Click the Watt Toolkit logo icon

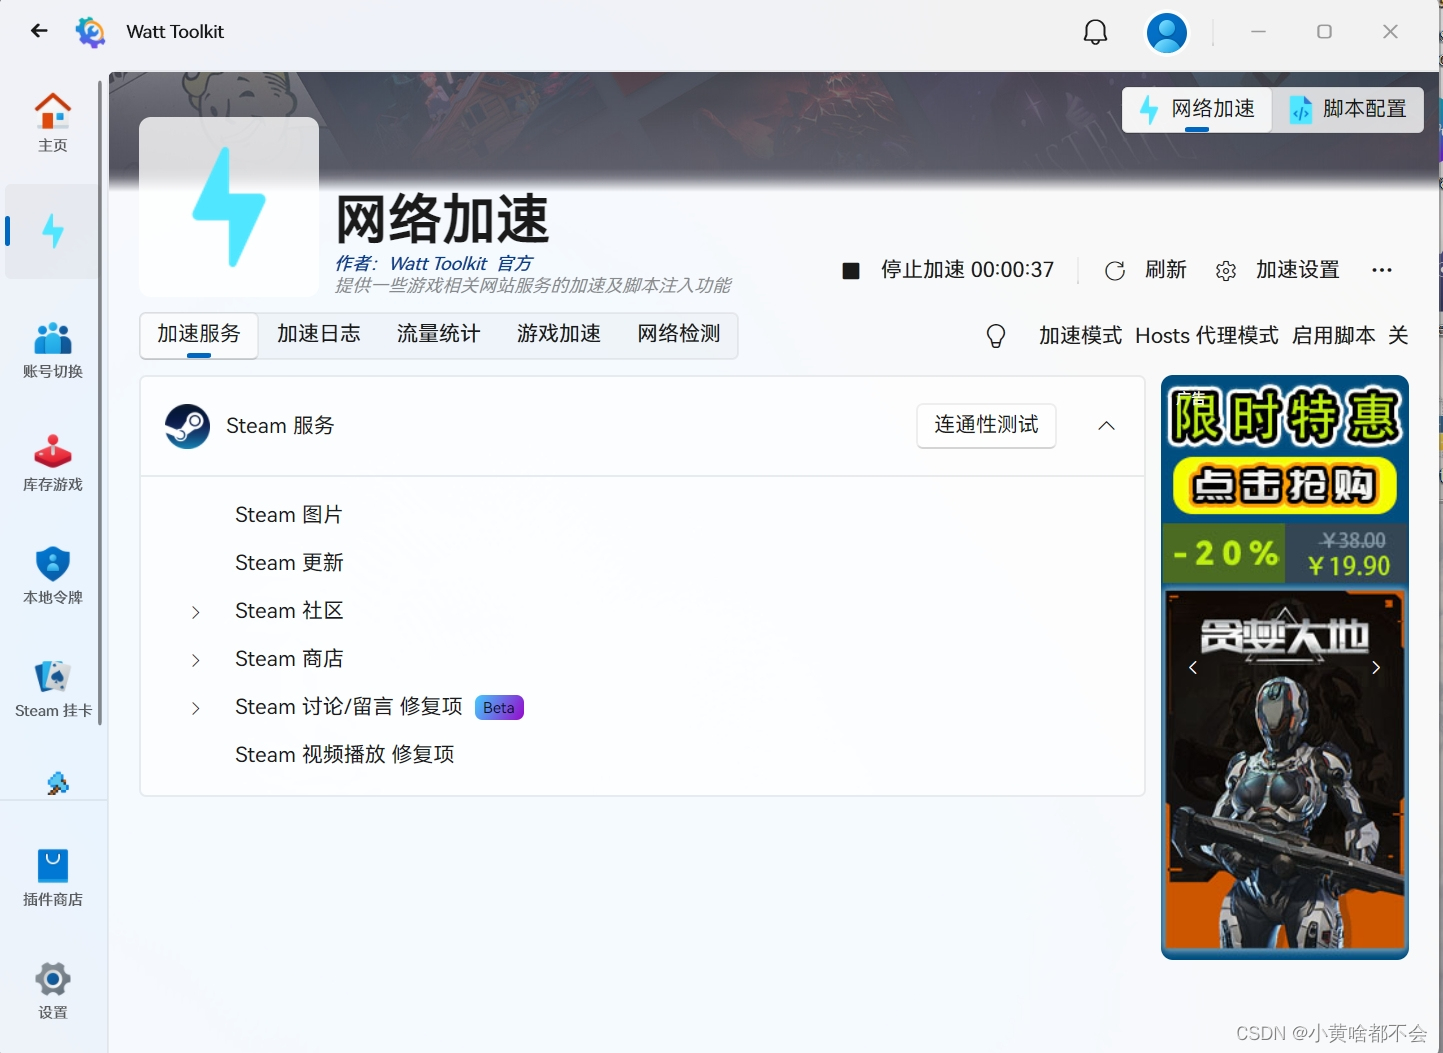coord(90,32)
